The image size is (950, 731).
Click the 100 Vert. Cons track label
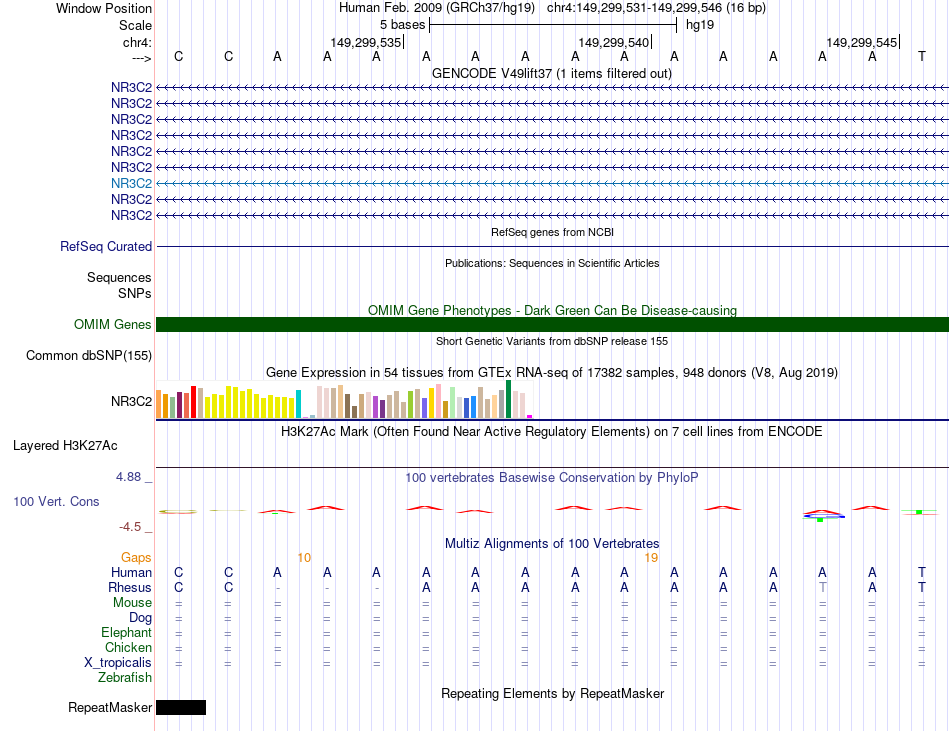(56, 501)
